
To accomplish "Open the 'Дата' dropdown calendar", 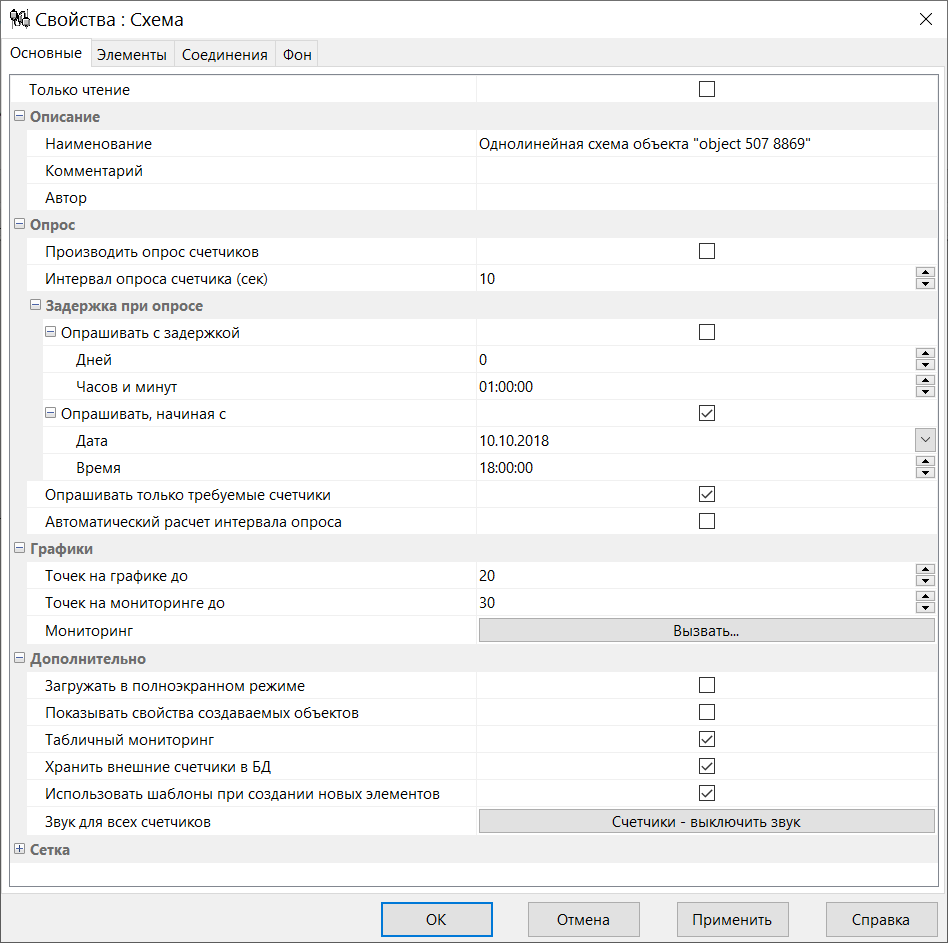I will coord(924,440).
